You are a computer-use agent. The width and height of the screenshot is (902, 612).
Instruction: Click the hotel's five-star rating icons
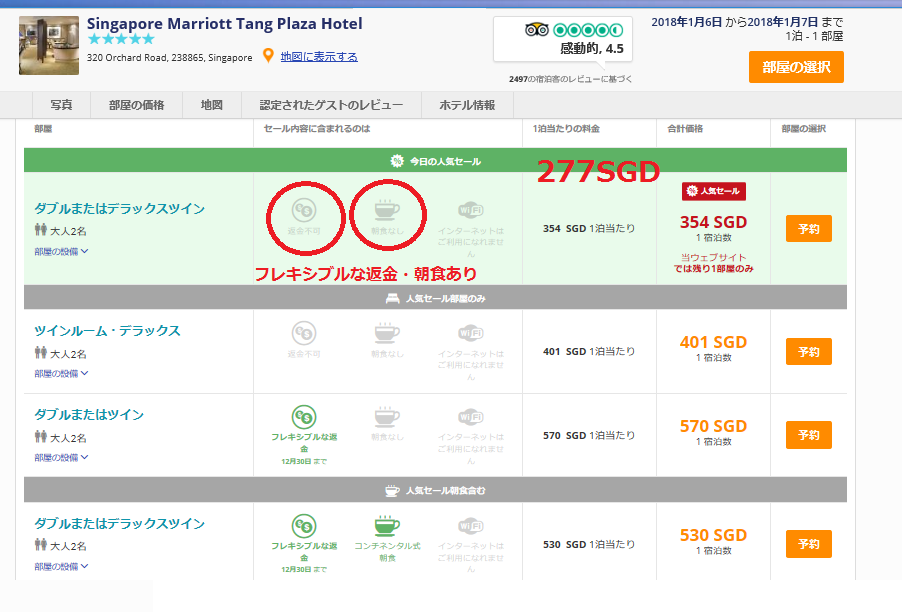coord(121,39)
